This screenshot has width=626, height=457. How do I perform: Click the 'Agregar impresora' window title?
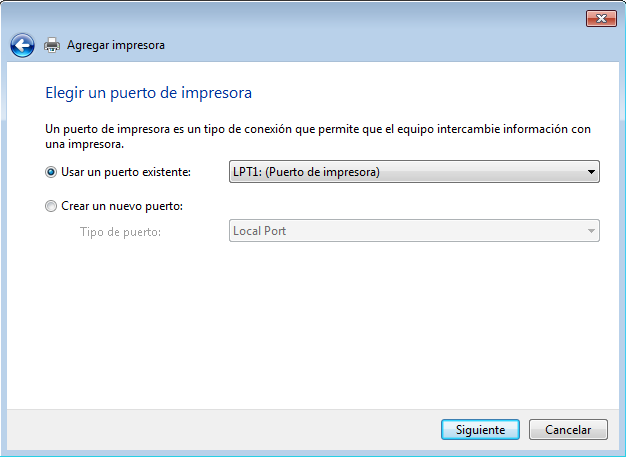tap(116, 45)
